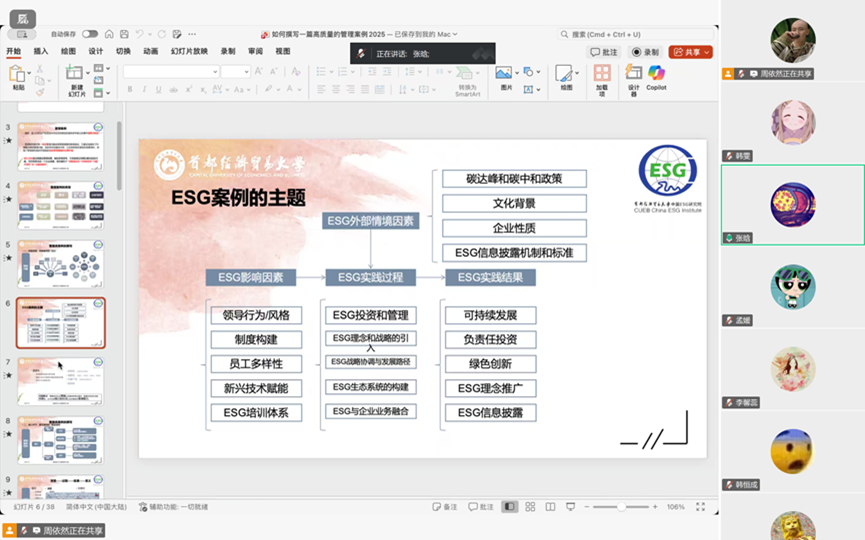Click the Format Painter brush icon
Image resolution: width=865 pixels, height=540 pixels.
[x=40, y=92]
